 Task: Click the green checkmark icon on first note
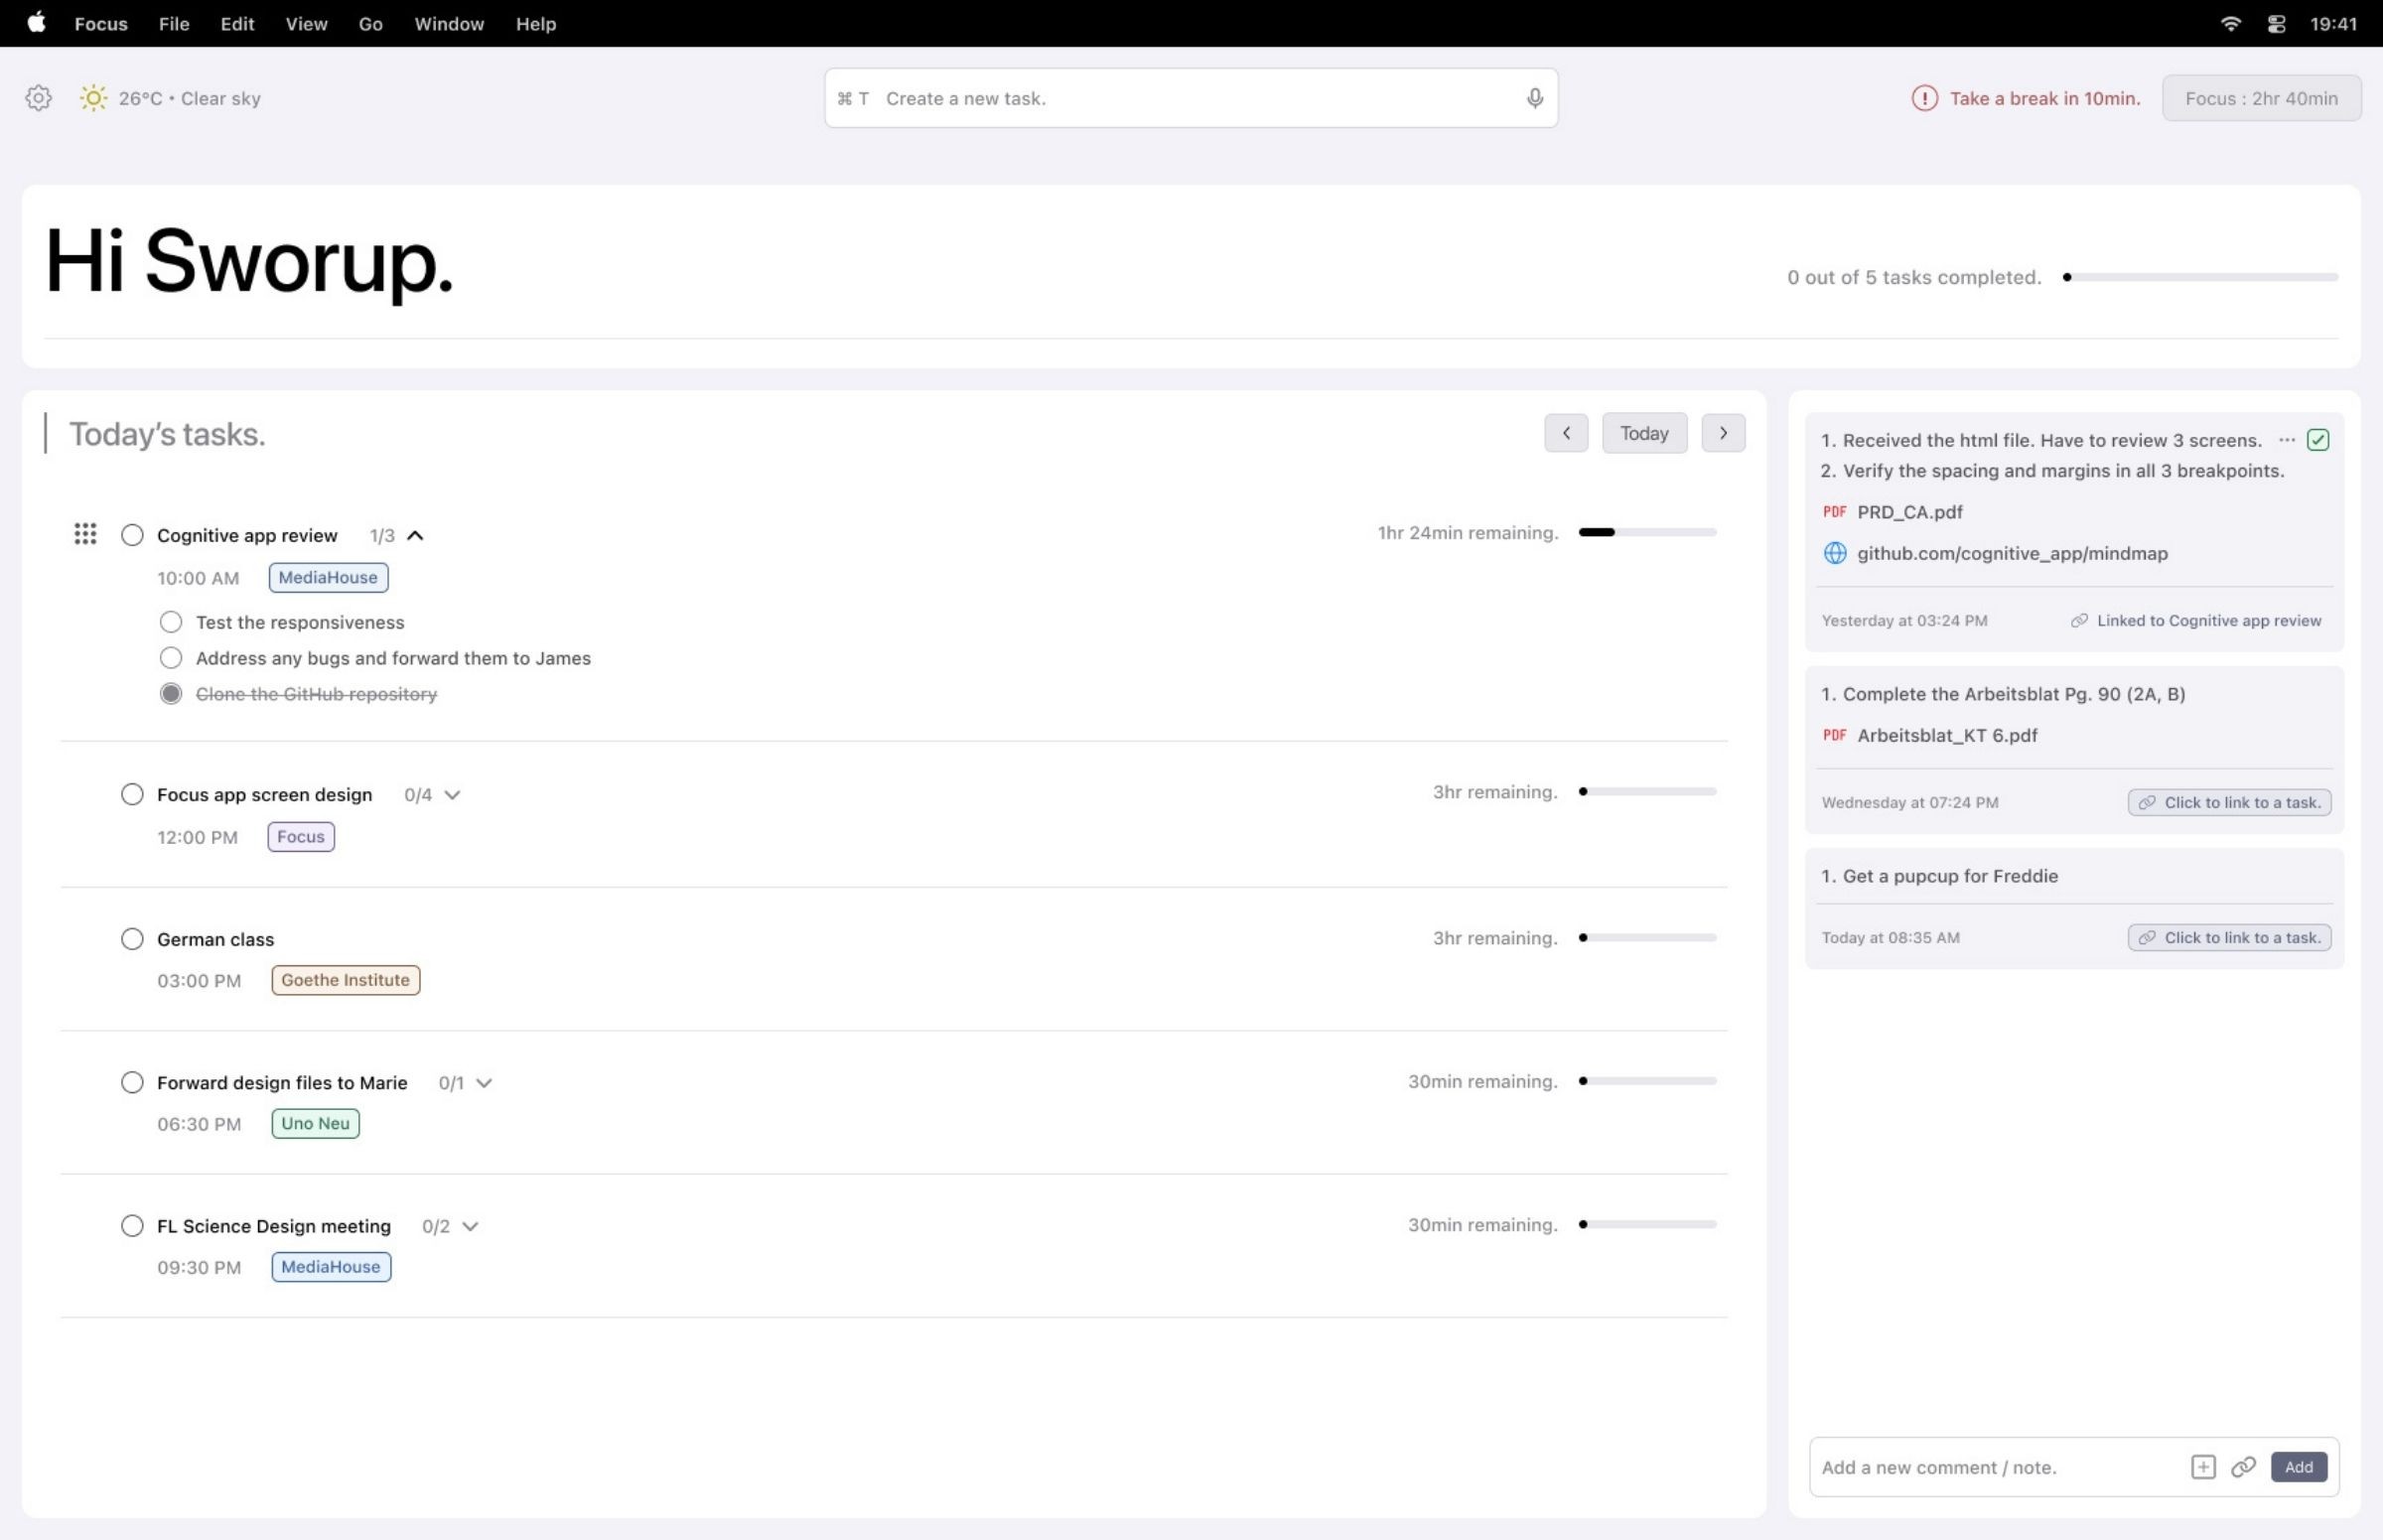(2317, 440)
